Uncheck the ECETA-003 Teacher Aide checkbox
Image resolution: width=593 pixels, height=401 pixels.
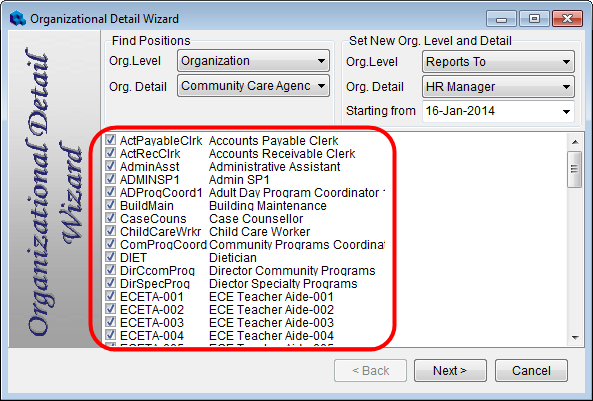pyautogui.click(x=110, y=322)
